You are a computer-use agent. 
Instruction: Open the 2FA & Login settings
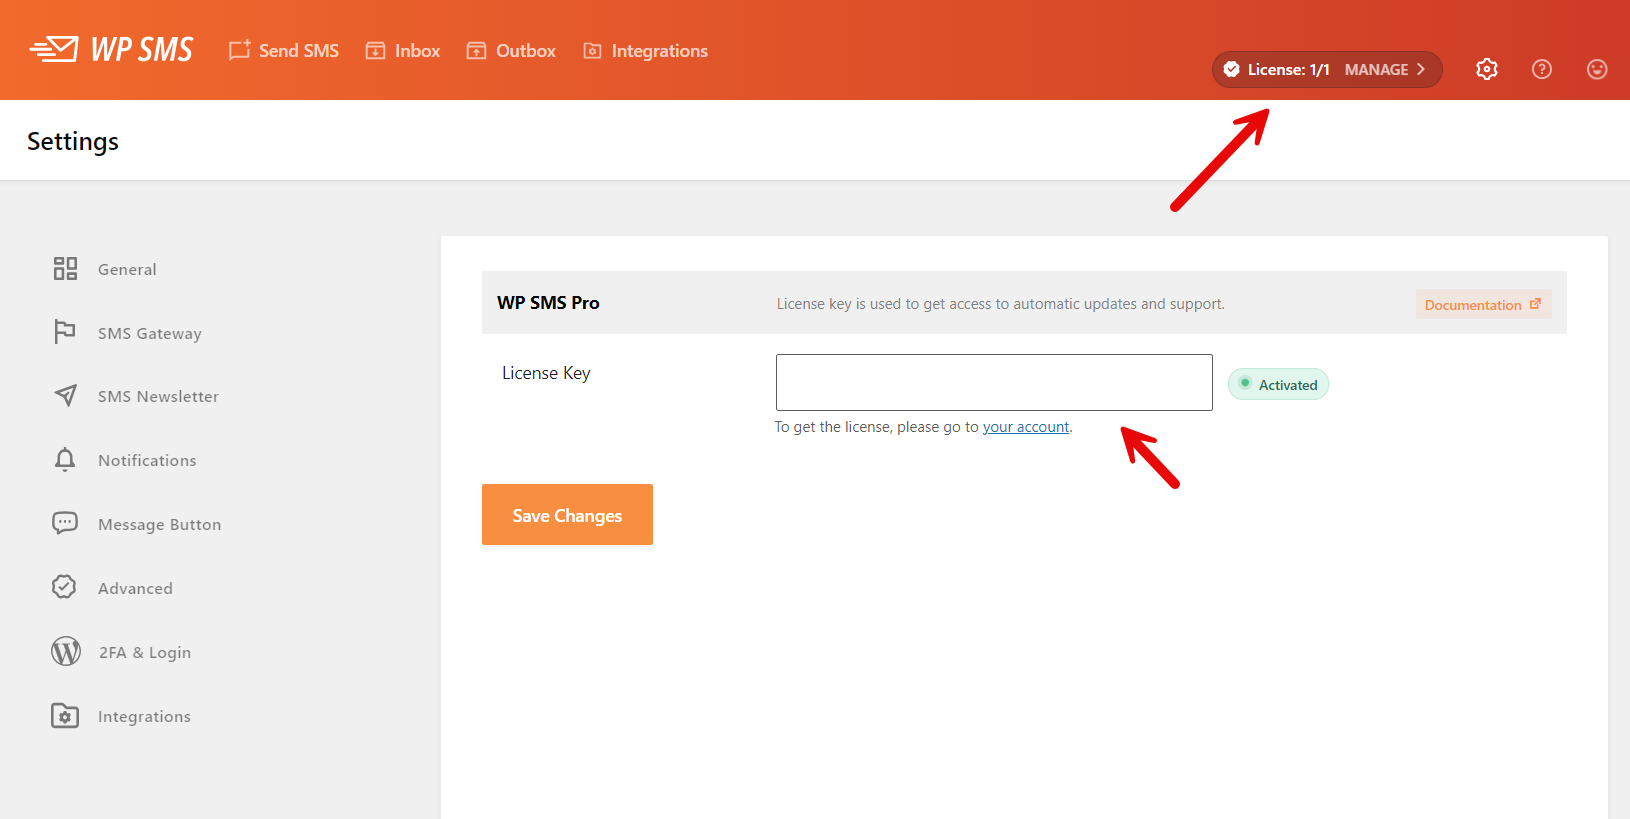click(x=145, y=652)
